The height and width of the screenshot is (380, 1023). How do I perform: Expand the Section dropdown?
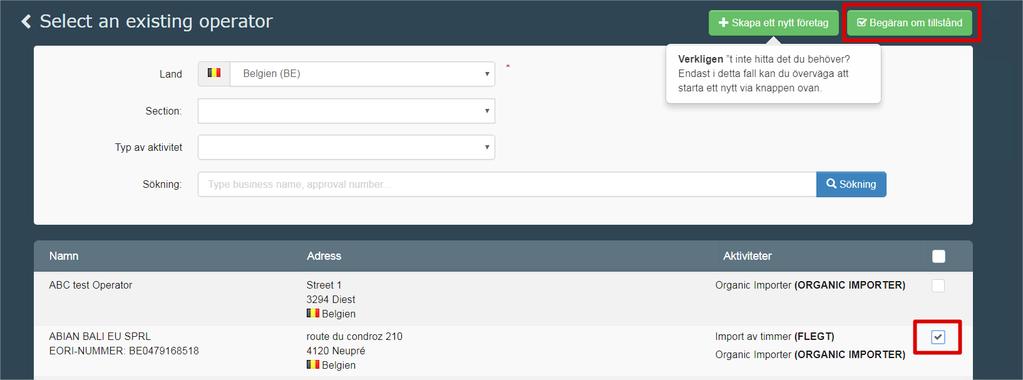(x=346, y=111)
